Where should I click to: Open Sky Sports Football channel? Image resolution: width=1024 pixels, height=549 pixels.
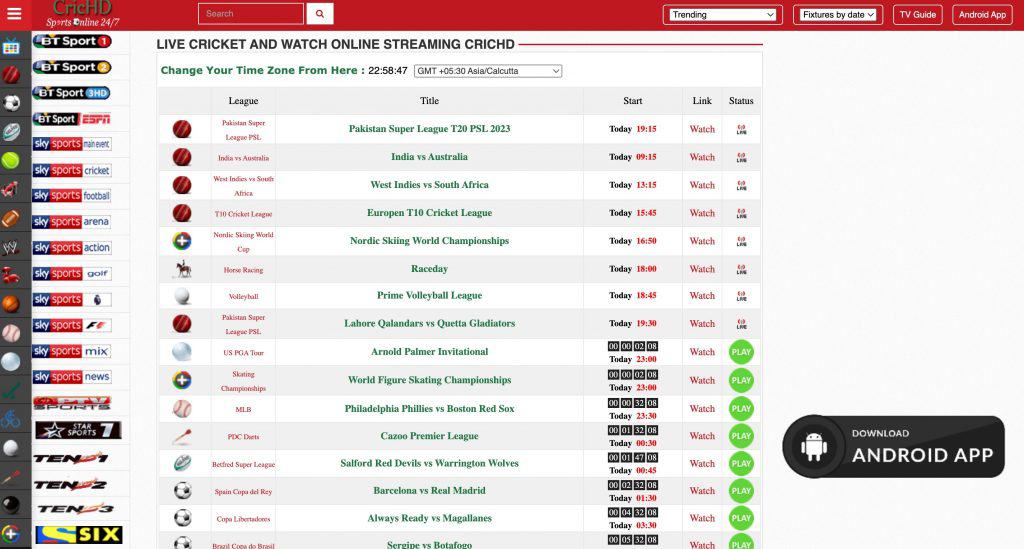pyautogui.click(x=72, y=196)
